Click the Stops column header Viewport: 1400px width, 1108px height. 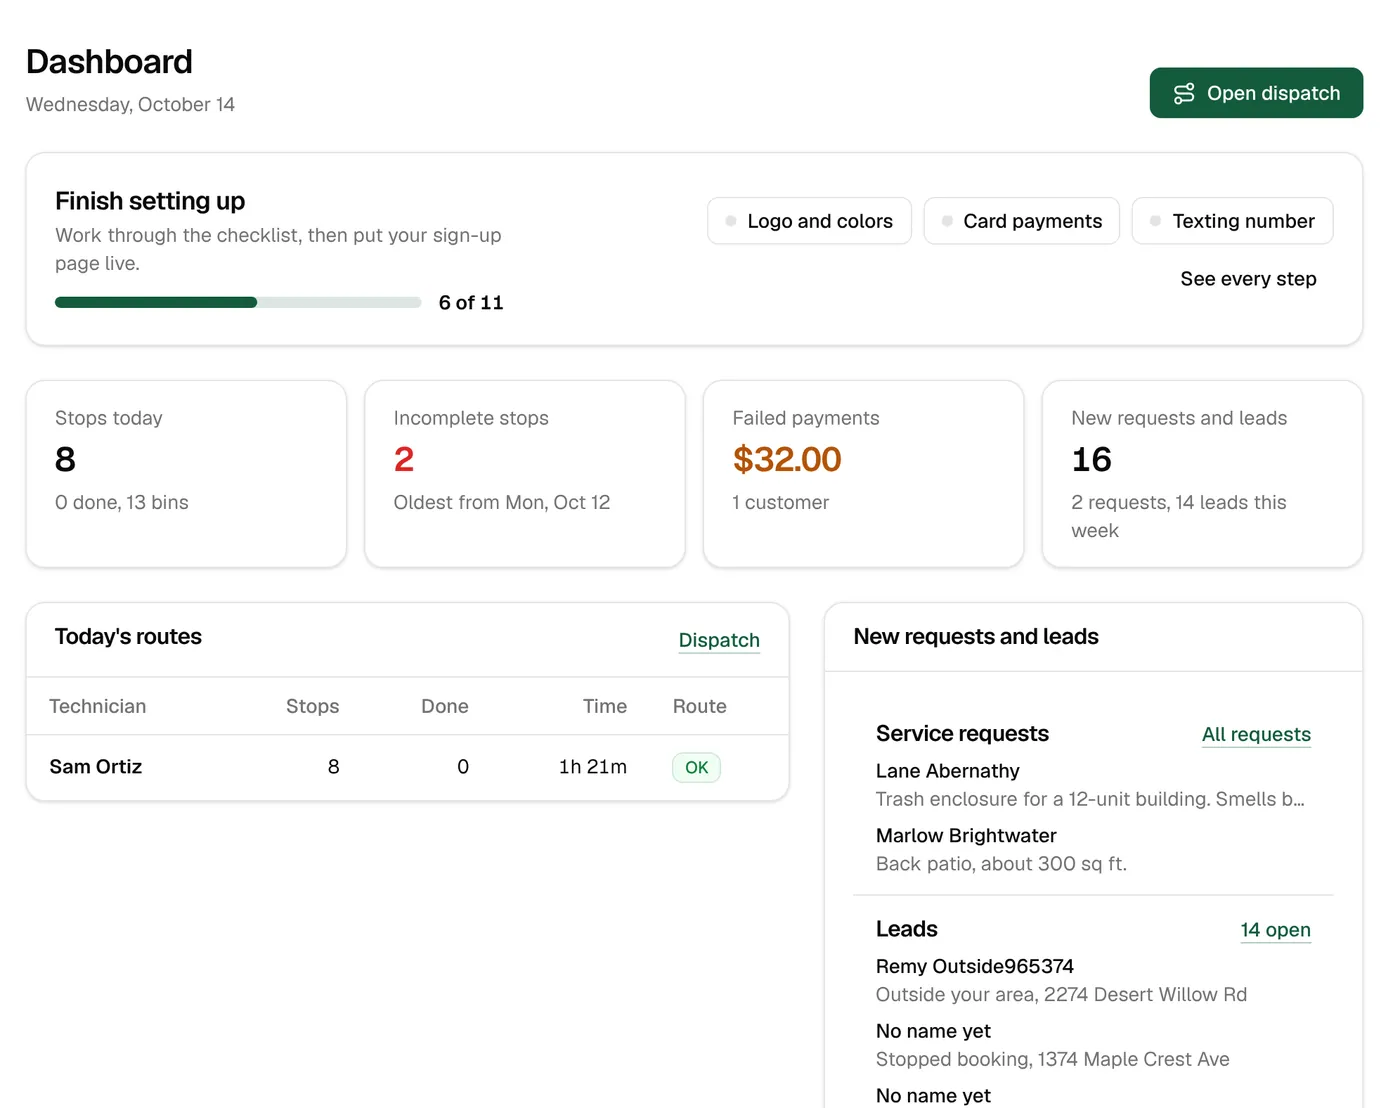(x=312, y=706)
